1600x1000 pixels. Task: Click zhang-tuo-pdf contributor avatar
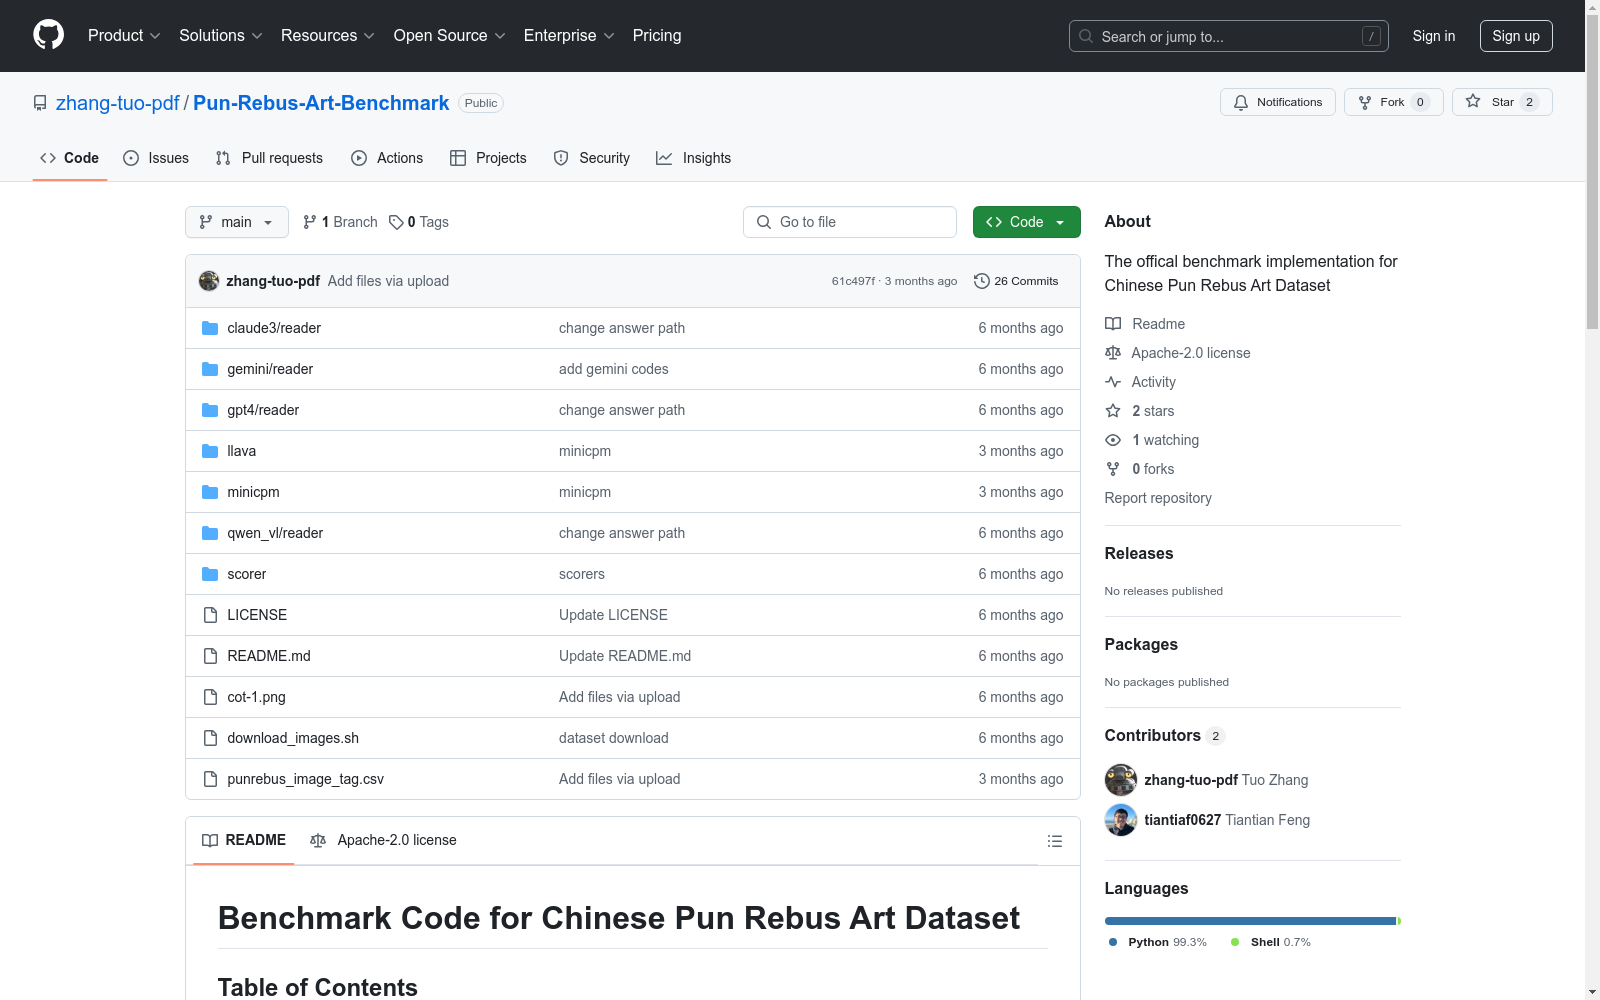[x=1120, y=780]
